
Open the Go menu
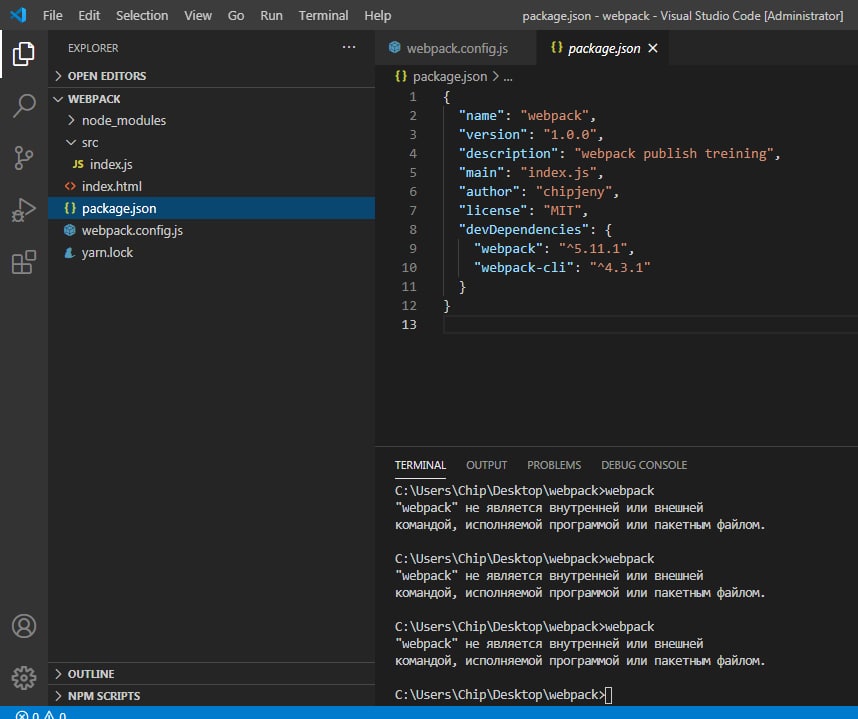point(236,15)
